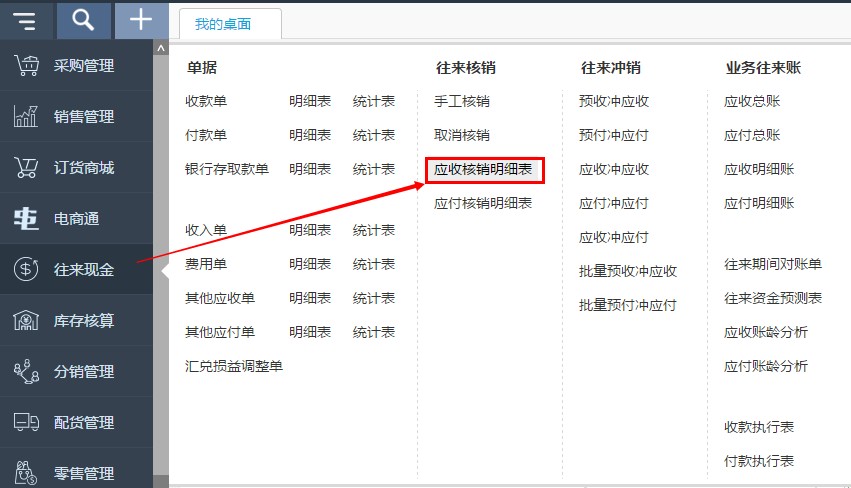Click the 销售管理 chart icon

26,116
